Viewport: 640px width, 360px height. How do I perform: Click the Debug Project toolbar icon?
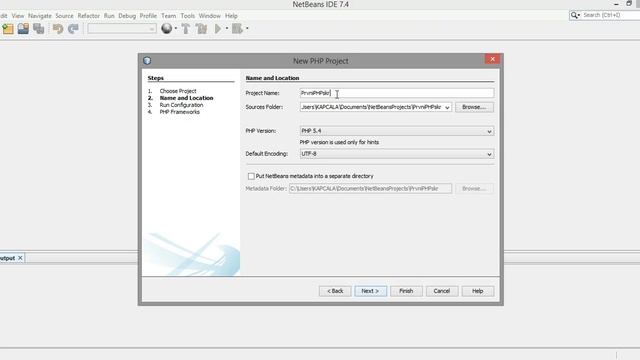click(237, 29)
